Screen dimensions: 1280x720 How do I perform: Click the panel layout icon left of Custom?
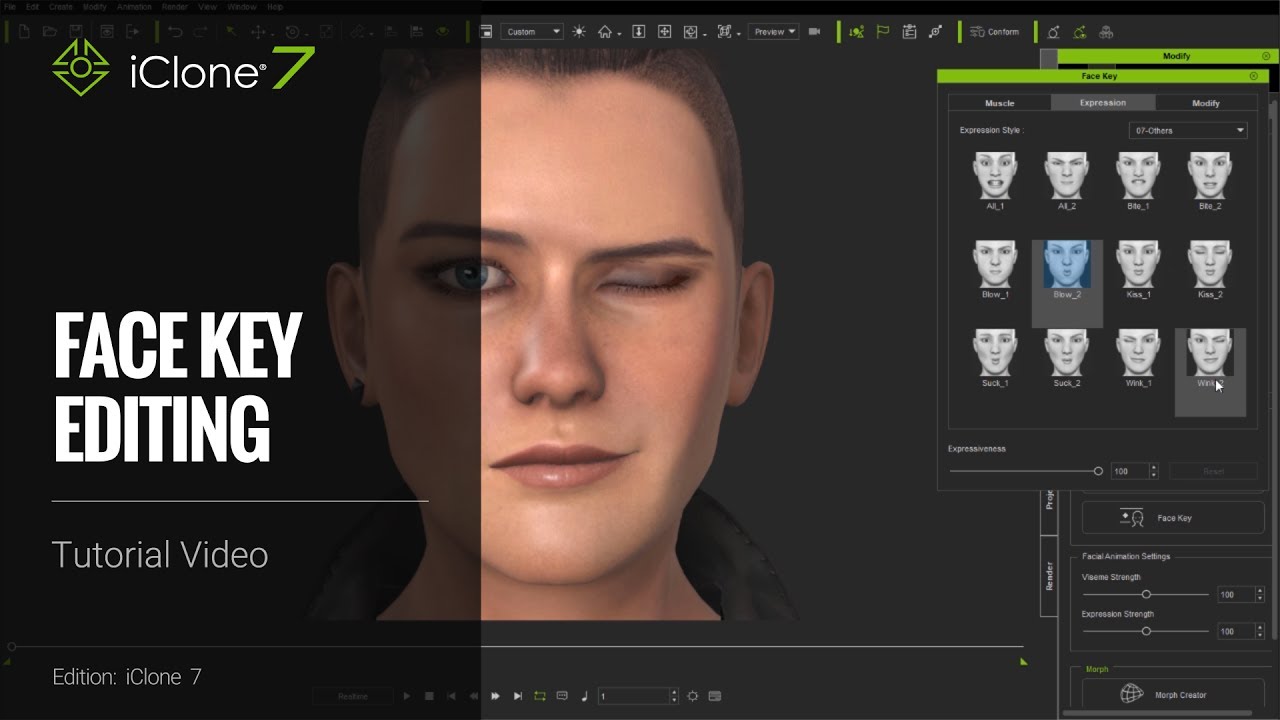pos(487,32)
